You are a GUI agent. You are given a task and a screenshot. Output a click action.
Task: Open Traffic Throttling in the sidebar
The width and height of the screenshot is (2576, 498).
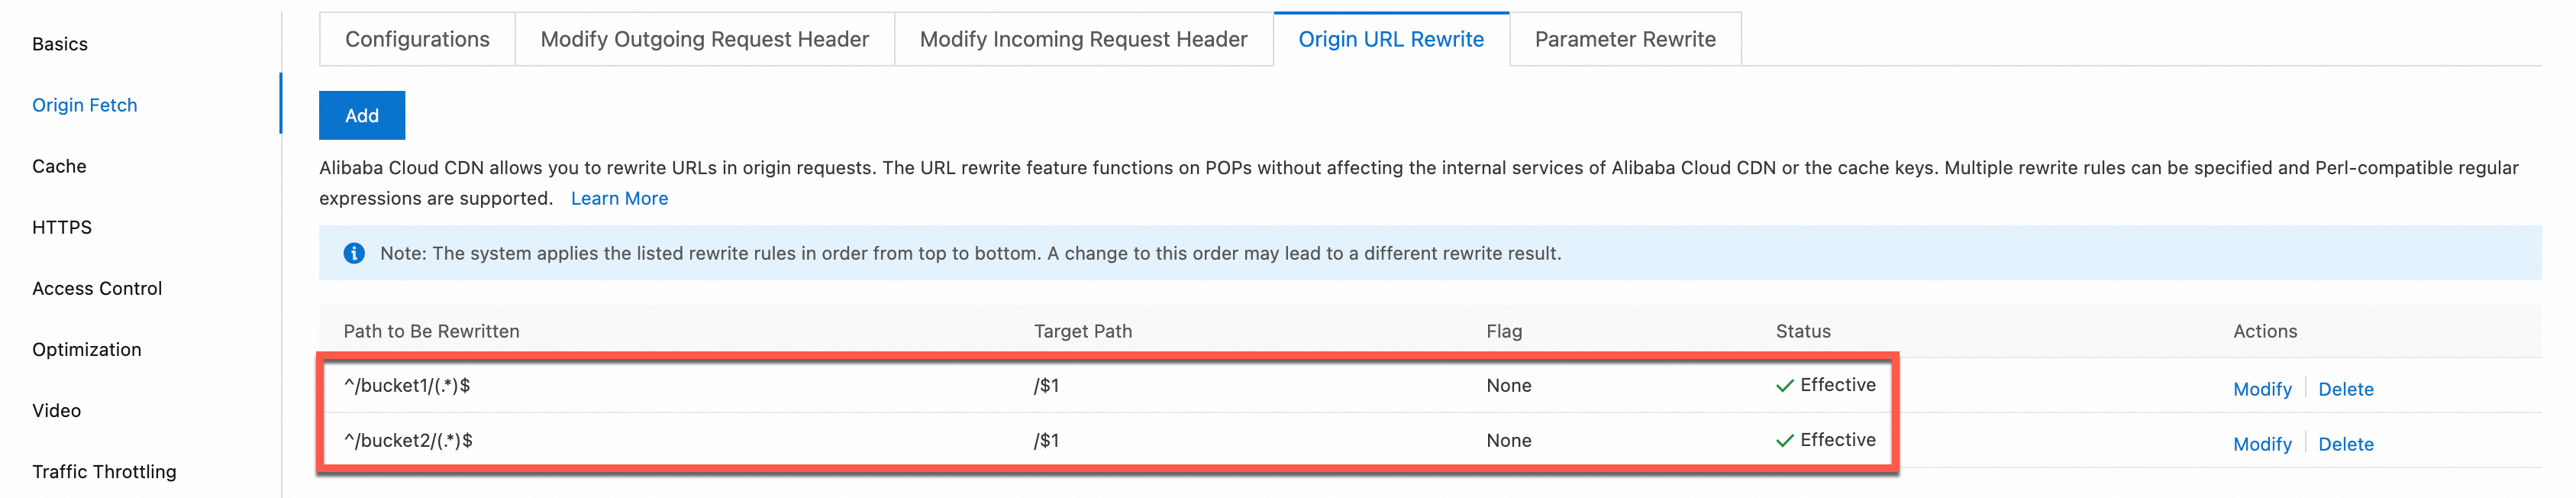(x=104, y=471)
